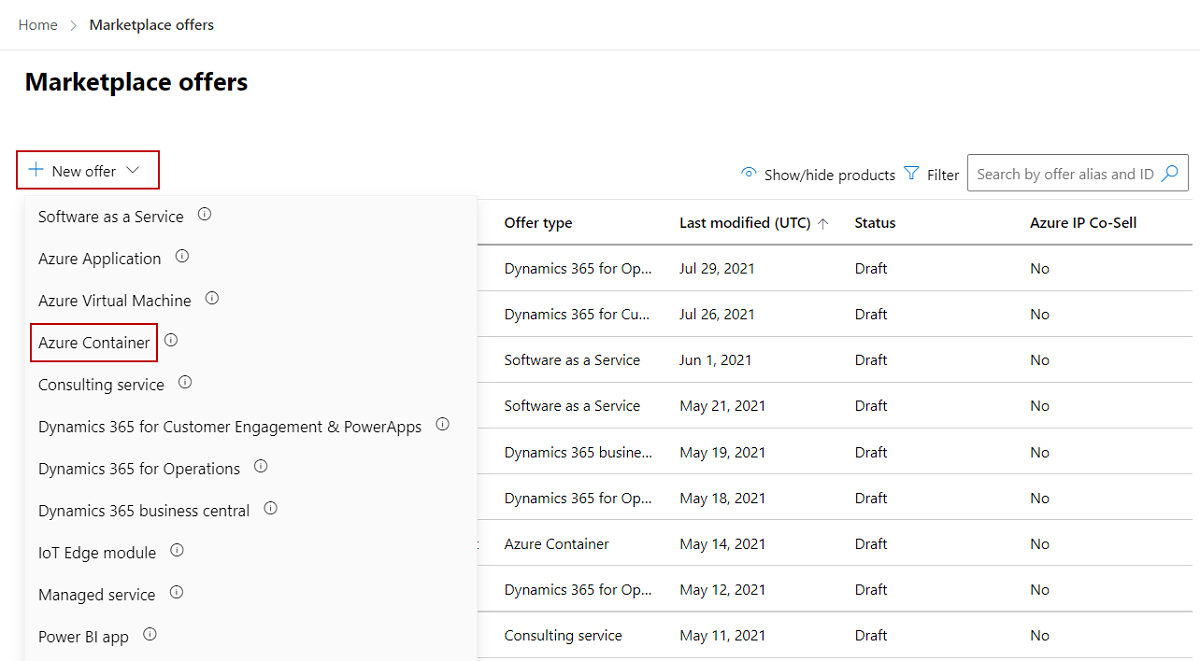
Task: Sort by the Offer type column header
Action: tap(538, 223)
